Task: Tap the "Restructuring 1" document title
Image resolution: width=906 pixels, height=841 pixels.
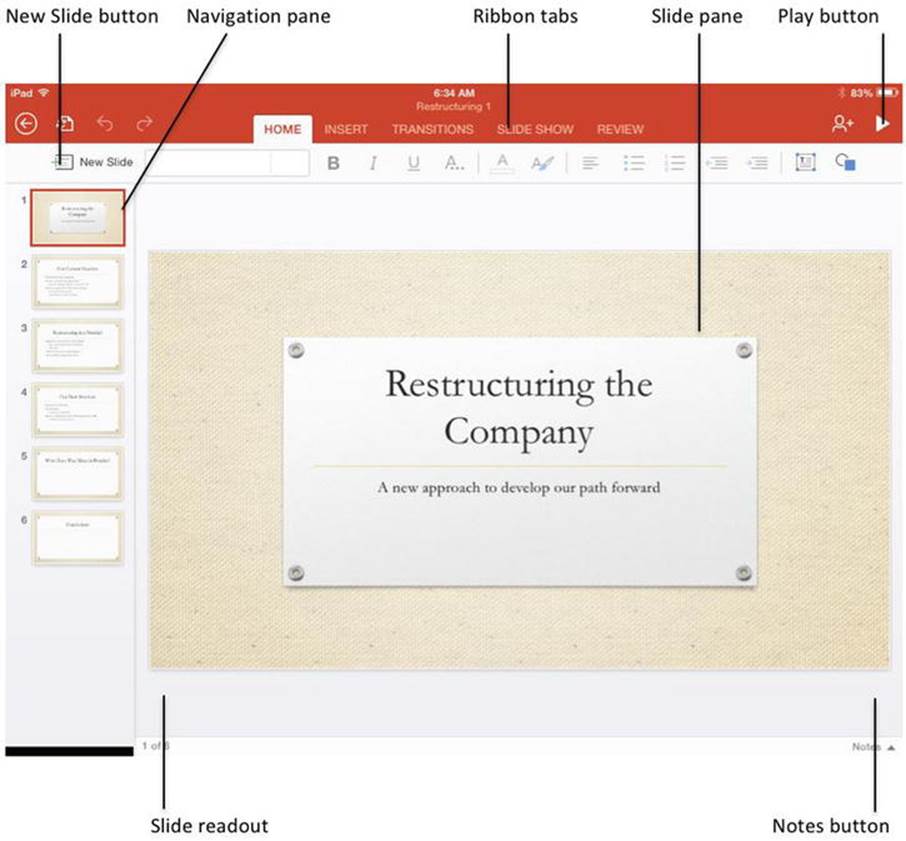Action: point(454,106)
